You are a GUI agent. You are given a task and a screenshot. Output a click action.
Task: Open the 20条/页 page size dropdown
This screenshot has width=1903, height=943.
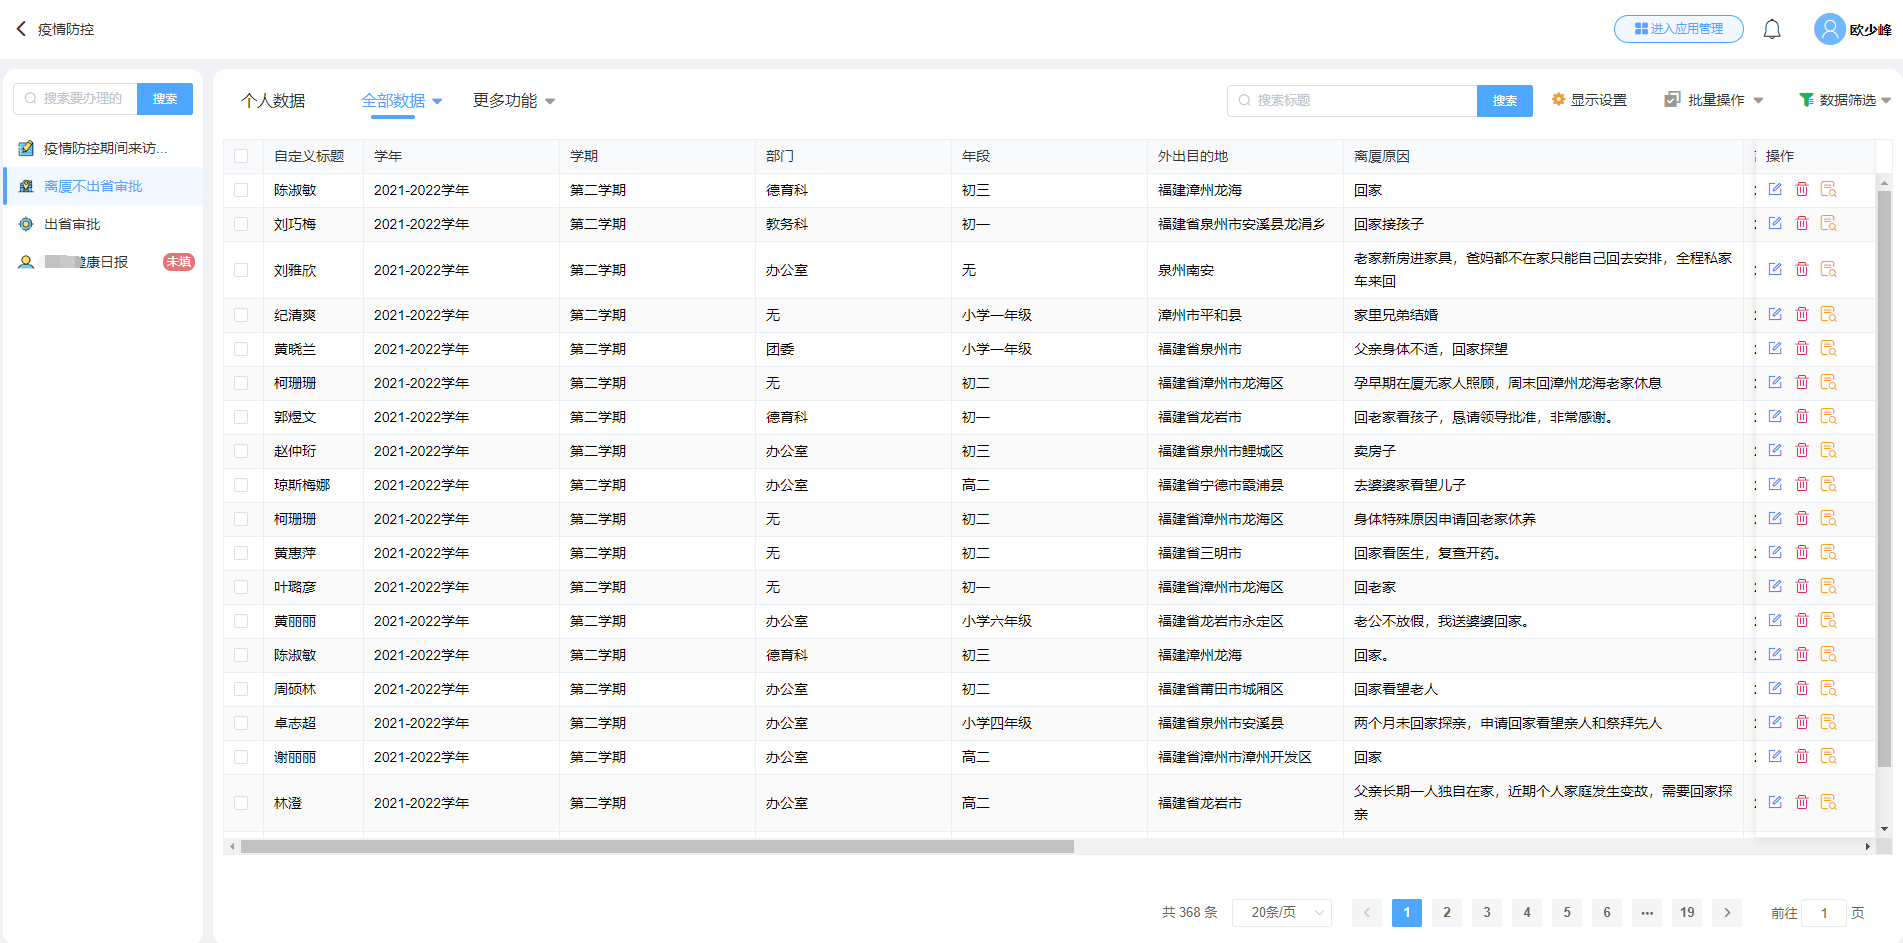[x=1282, y=912]
